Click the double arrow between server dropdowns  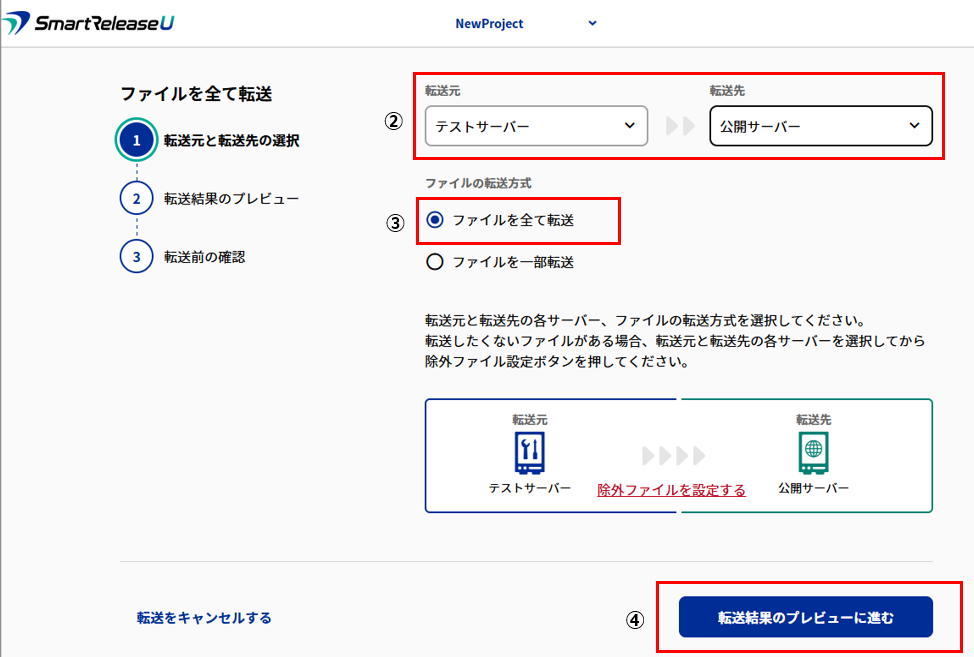[679, 127]
